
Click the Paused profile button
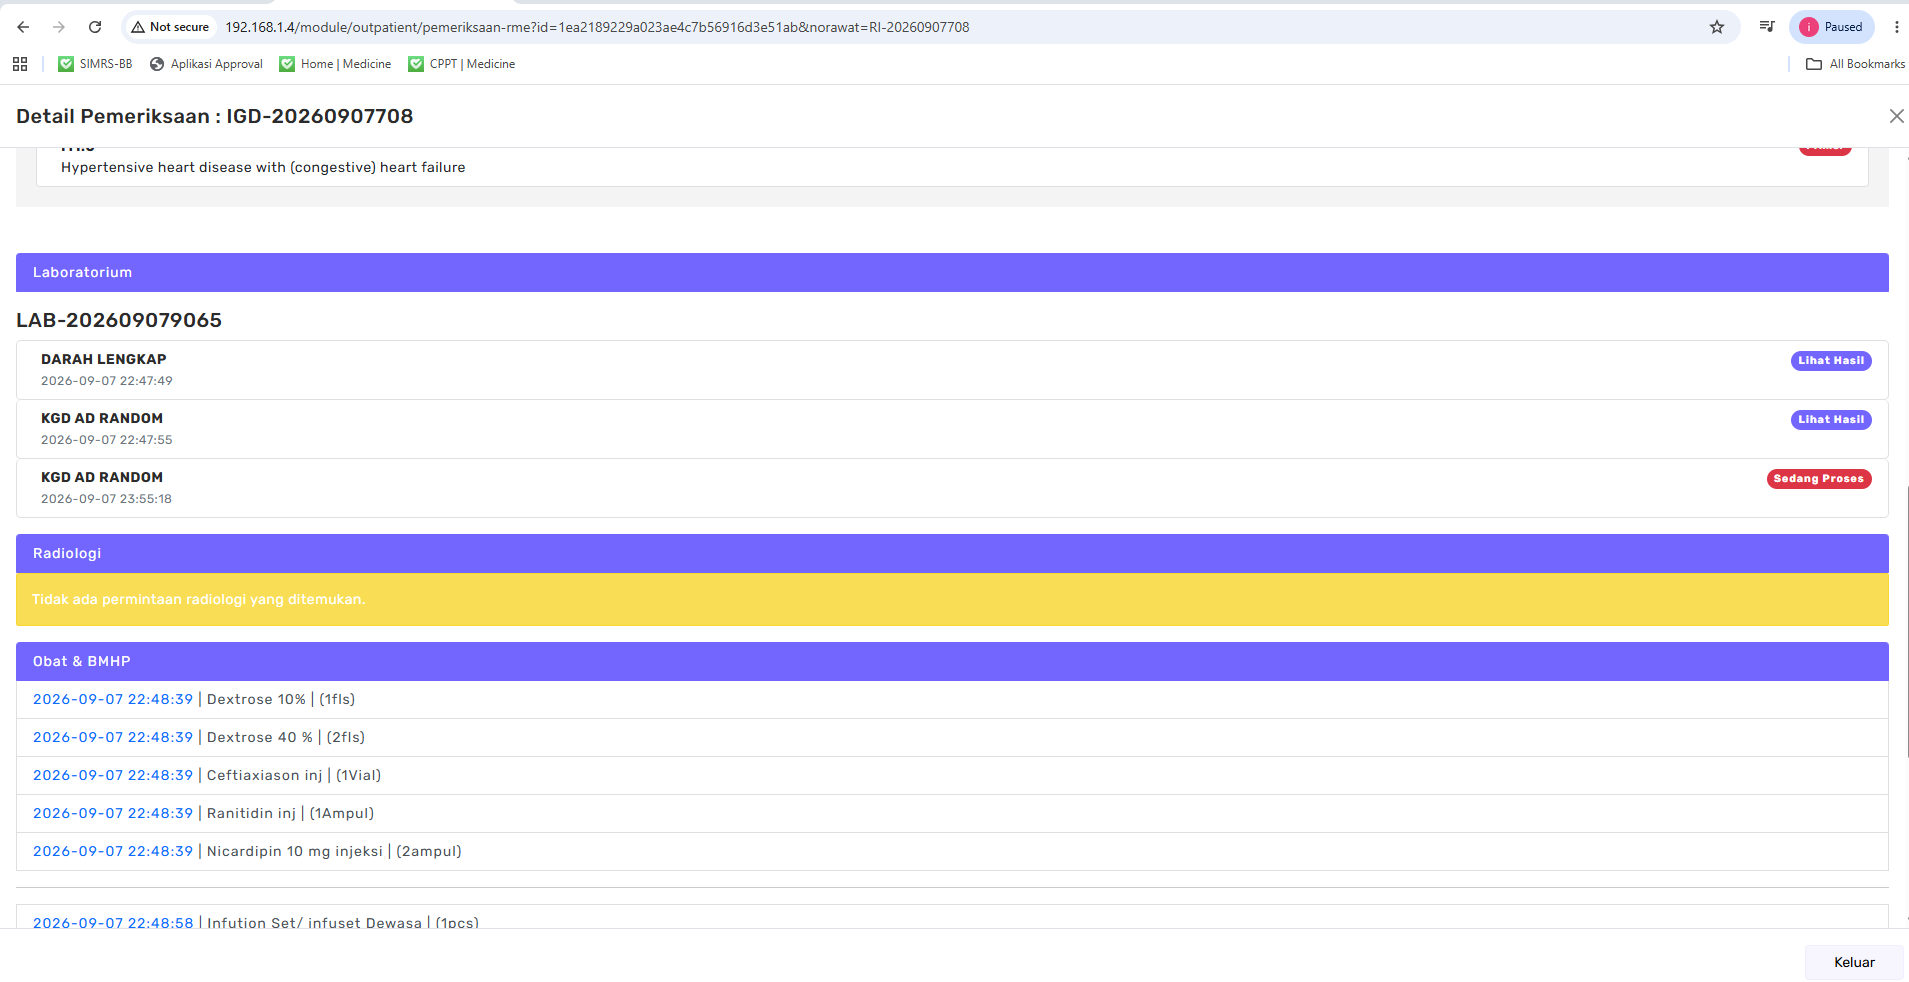click(1832, 27)
